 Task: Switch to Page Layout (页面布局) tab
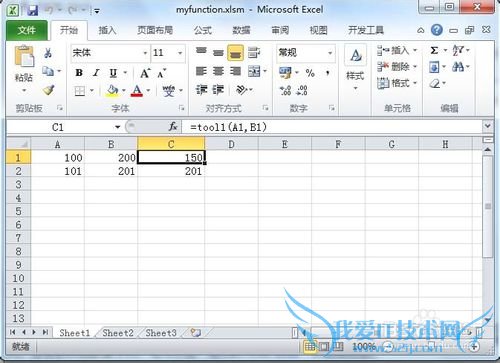click(155, 30)
